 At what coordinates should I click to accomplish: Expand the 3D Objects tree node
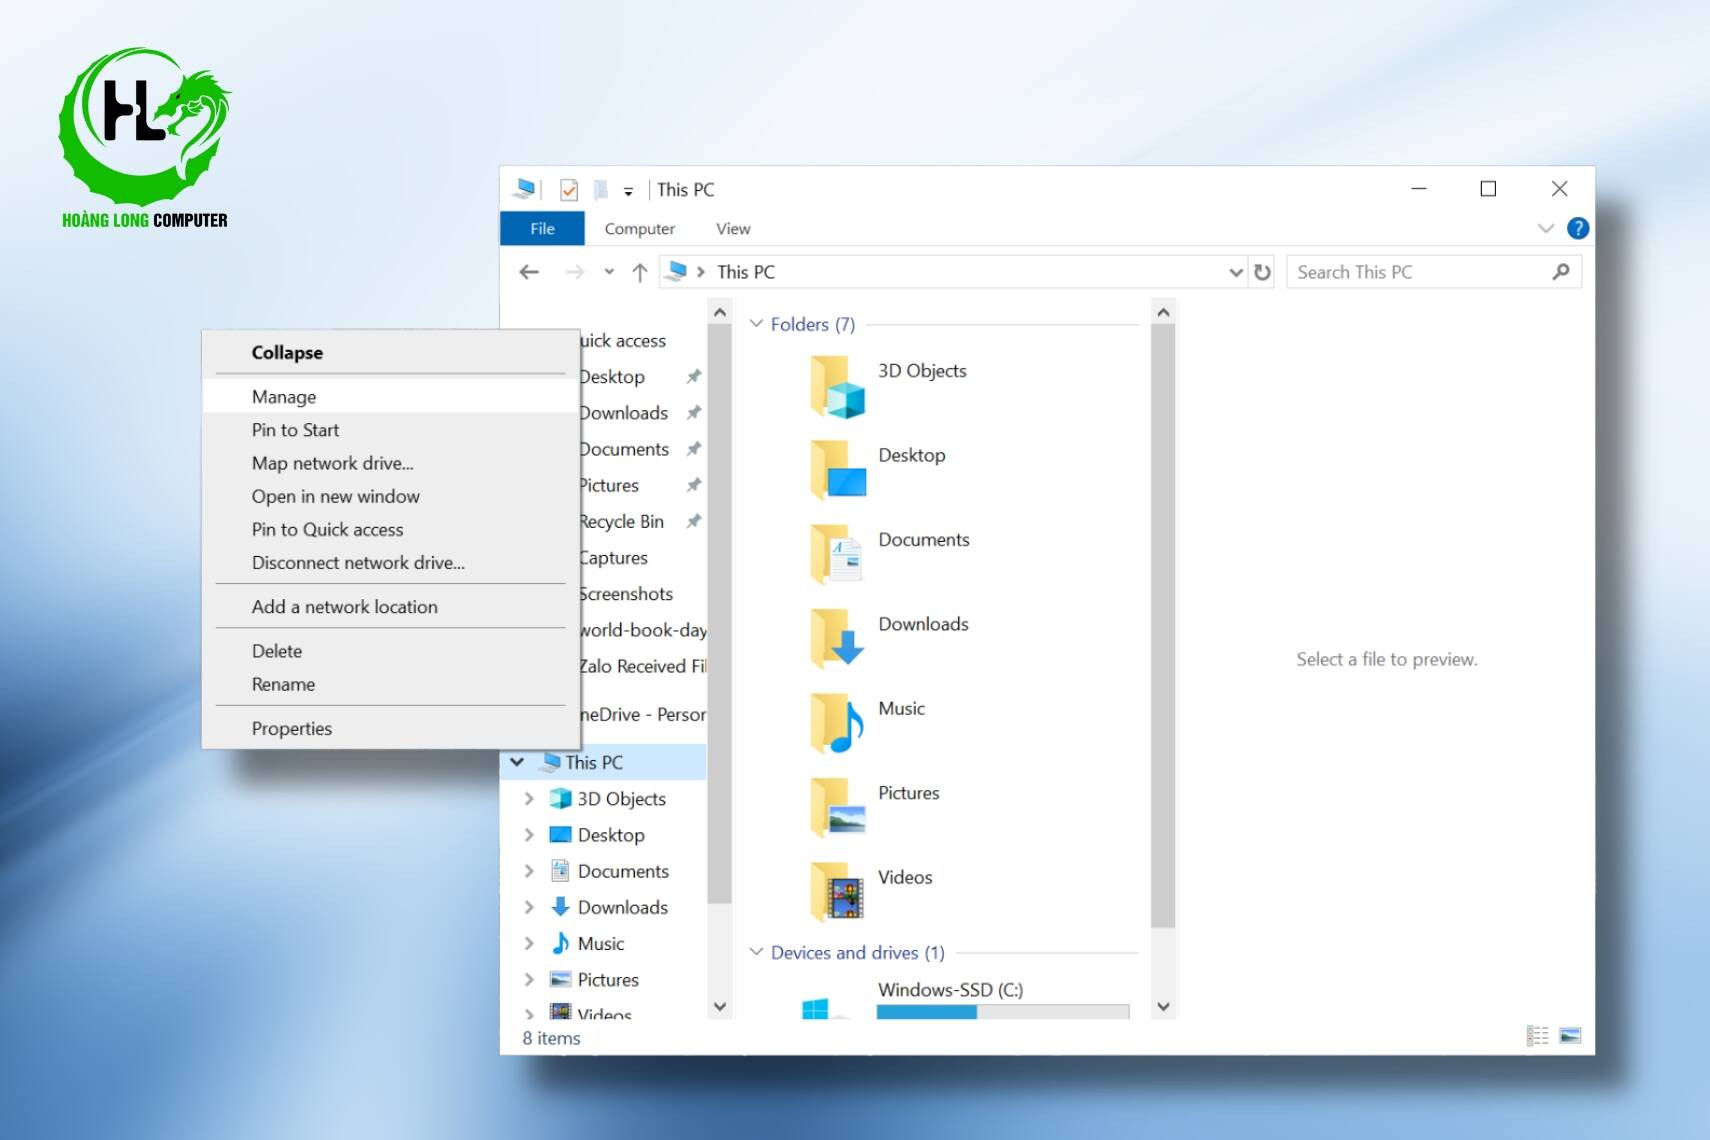tap(529, 798)
